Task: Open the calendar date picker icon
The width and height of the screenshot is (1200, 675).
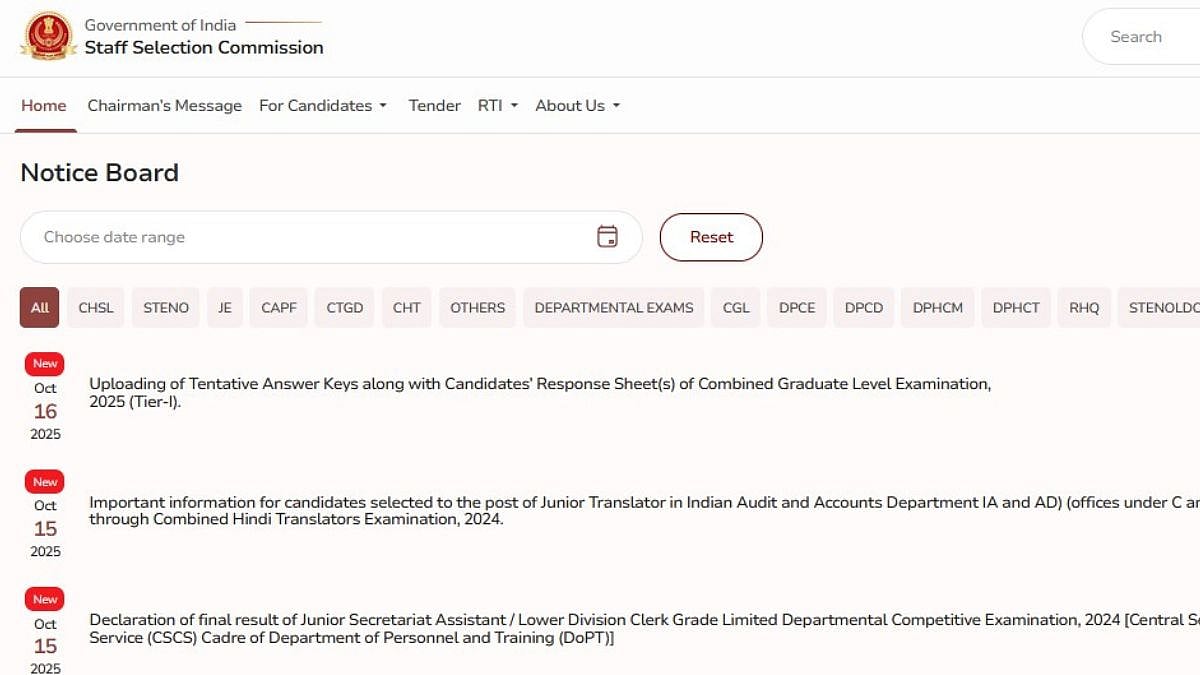Action: coord(607,237)
